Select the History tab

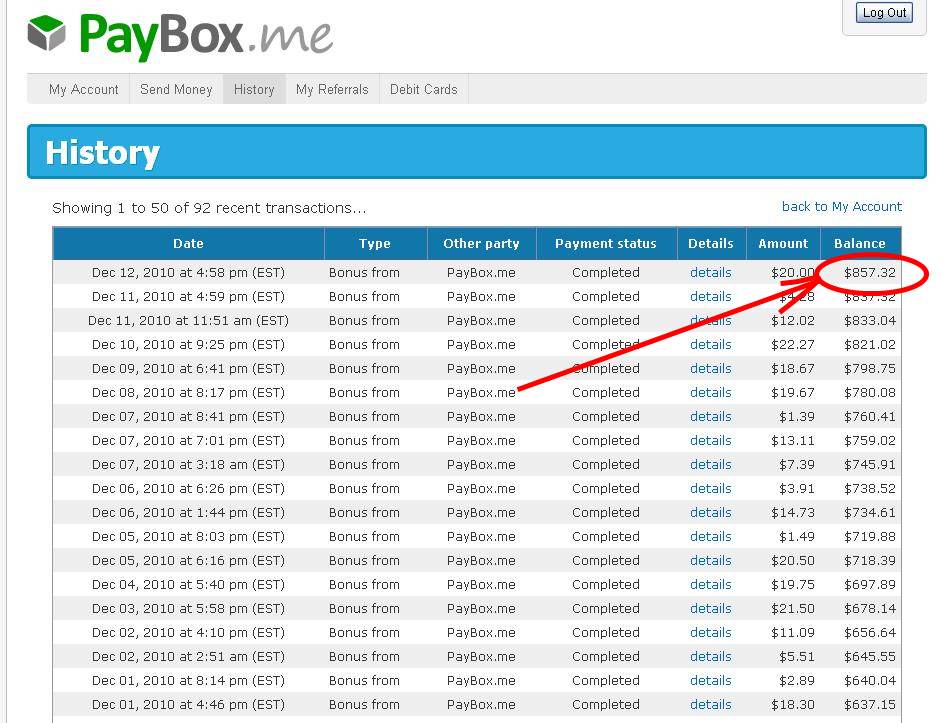click(254, 89)
